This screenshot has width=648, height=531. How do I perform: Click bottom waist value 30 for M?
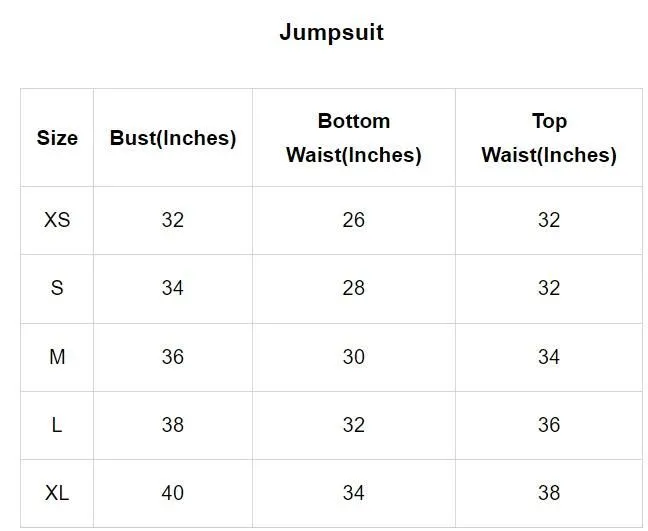click(354, 357)
